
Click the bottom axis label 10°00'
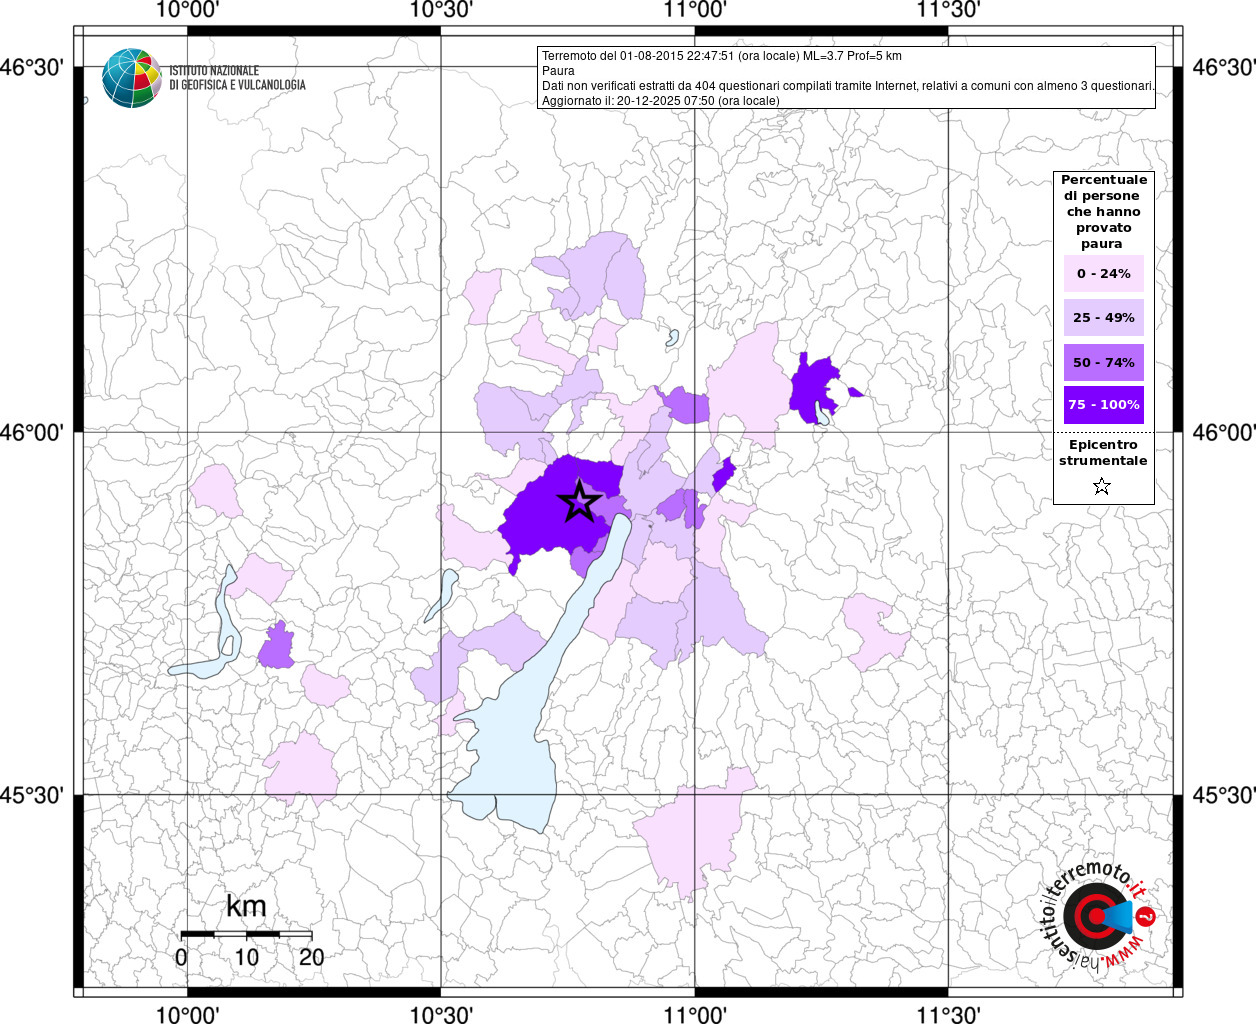click(188, 1014)
